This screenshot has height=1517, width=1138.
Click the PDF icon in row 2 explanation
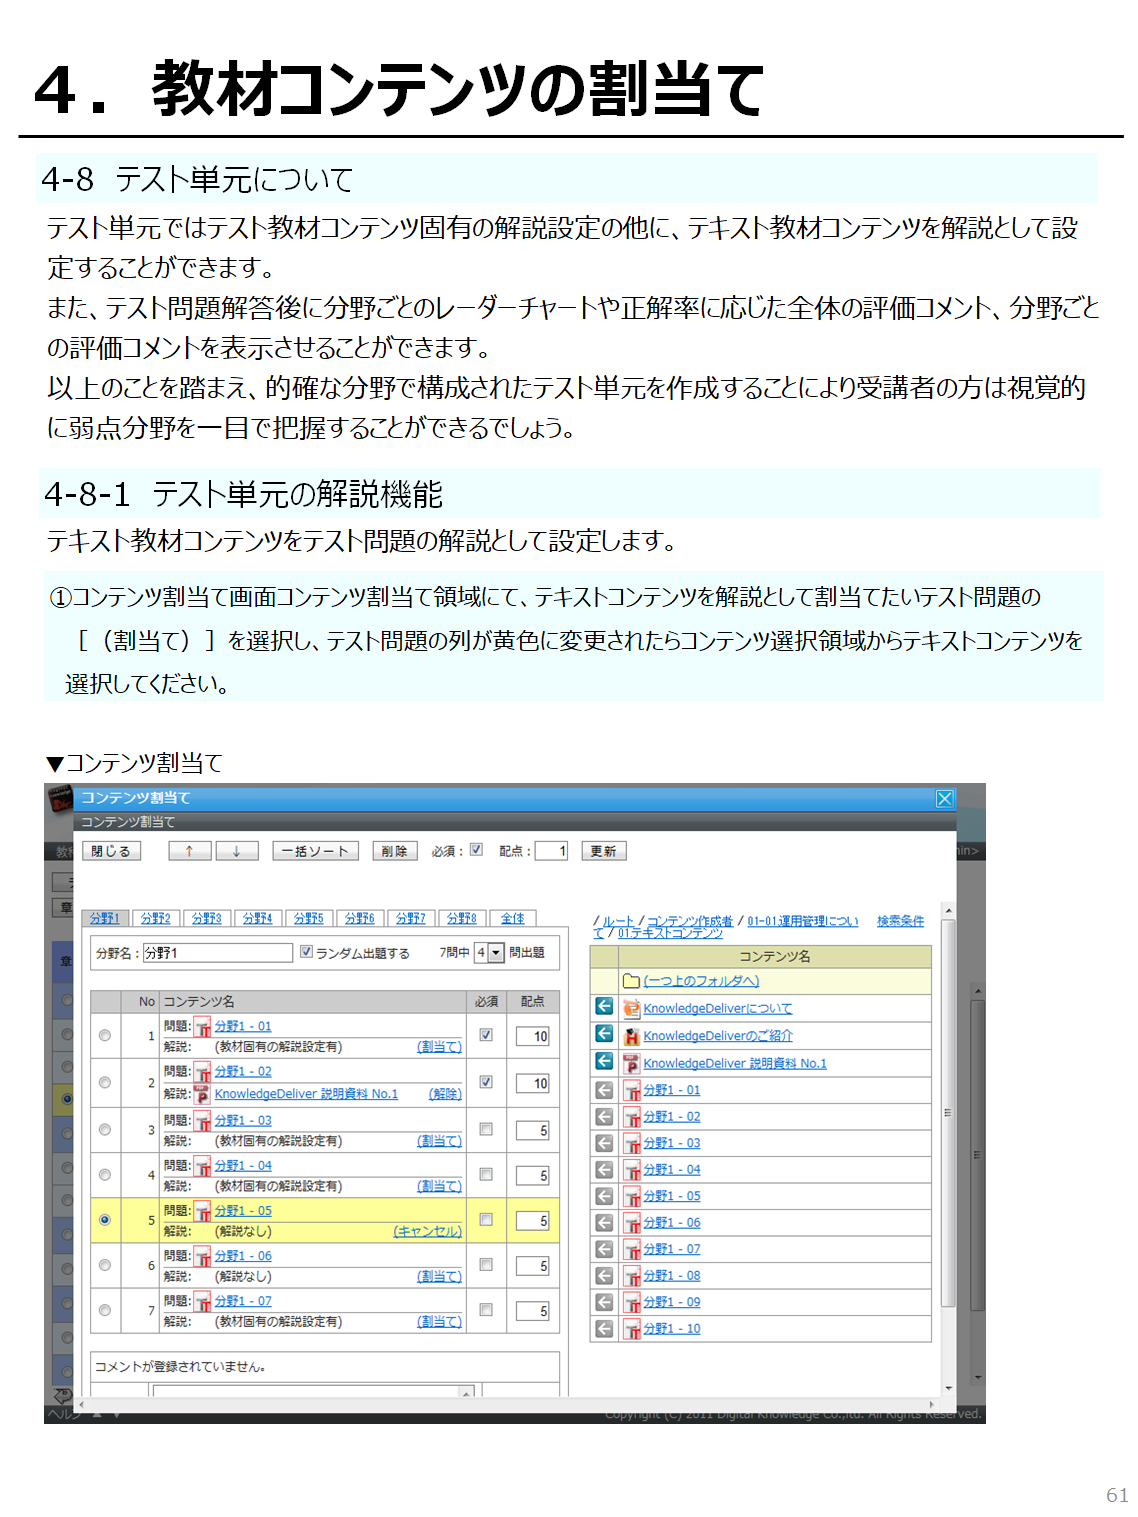pyautogui.click(x=202, y=1094)
